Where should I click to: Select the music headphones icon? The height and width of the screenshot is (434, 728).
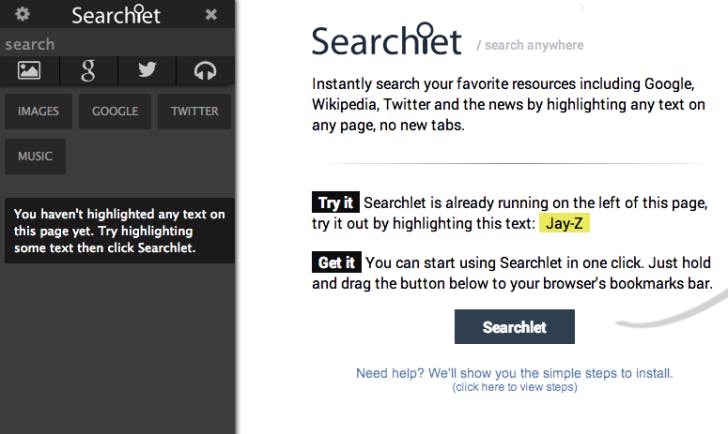tap(205, 70)
